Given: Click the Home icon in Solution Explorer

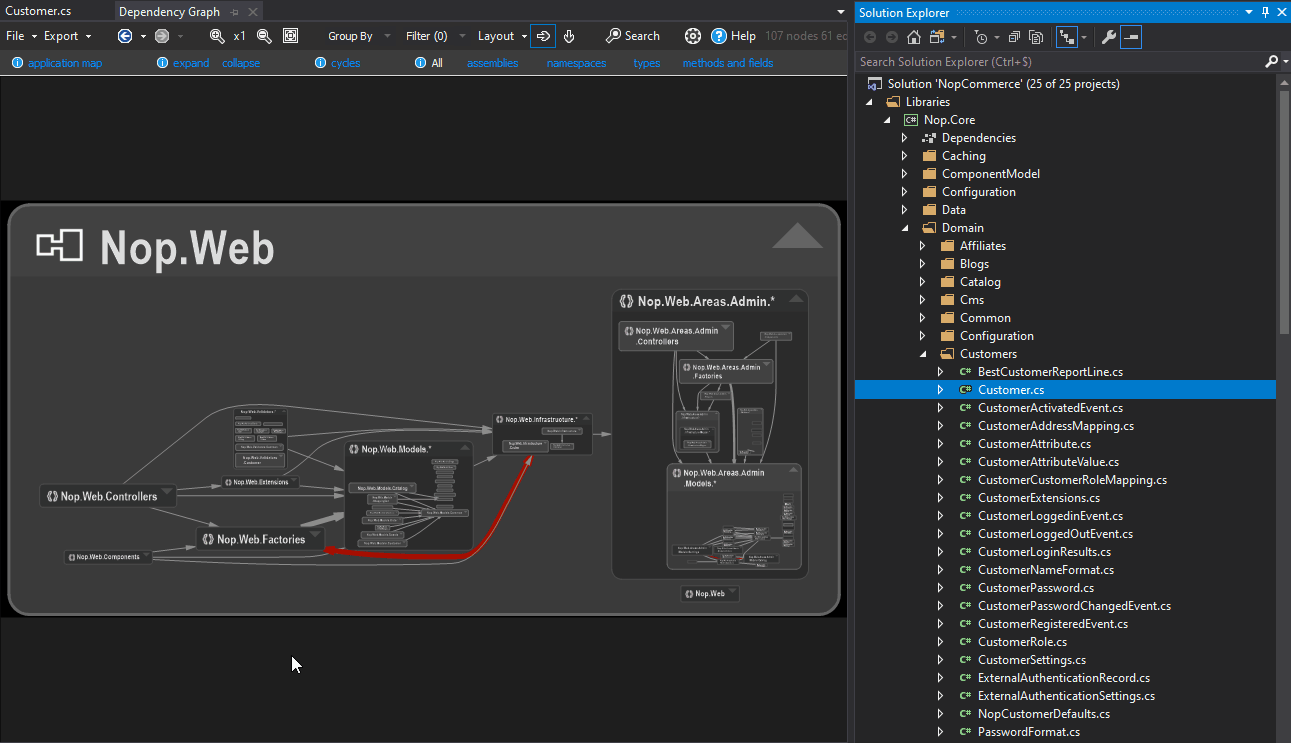Looking at the screenshot, I should click(x=914, y=37).
